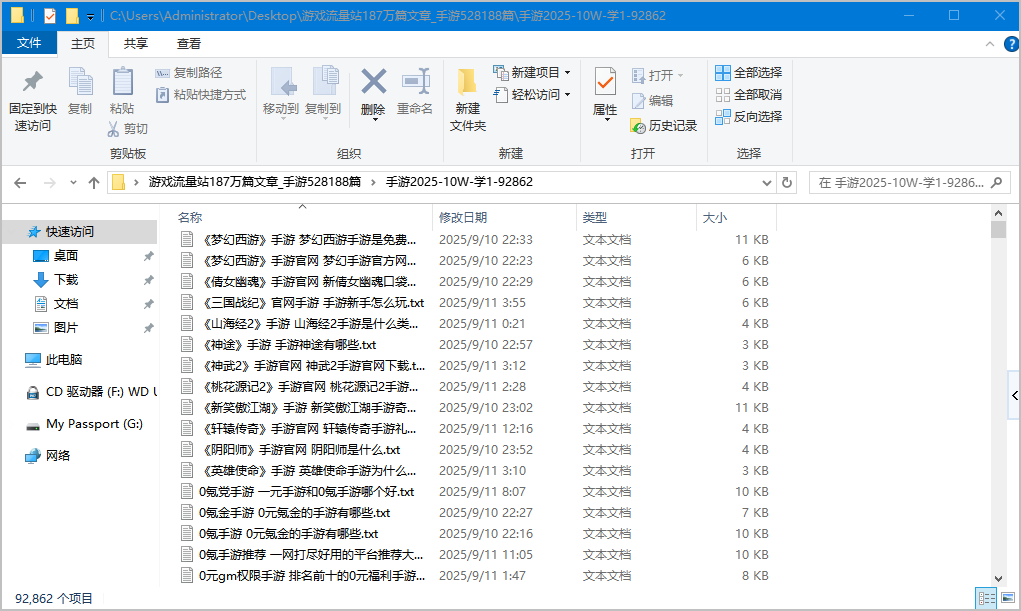Open the 查看 ribbon tab
The width and height of the screenshot is (1021, 611).
[x=189, y=43]
